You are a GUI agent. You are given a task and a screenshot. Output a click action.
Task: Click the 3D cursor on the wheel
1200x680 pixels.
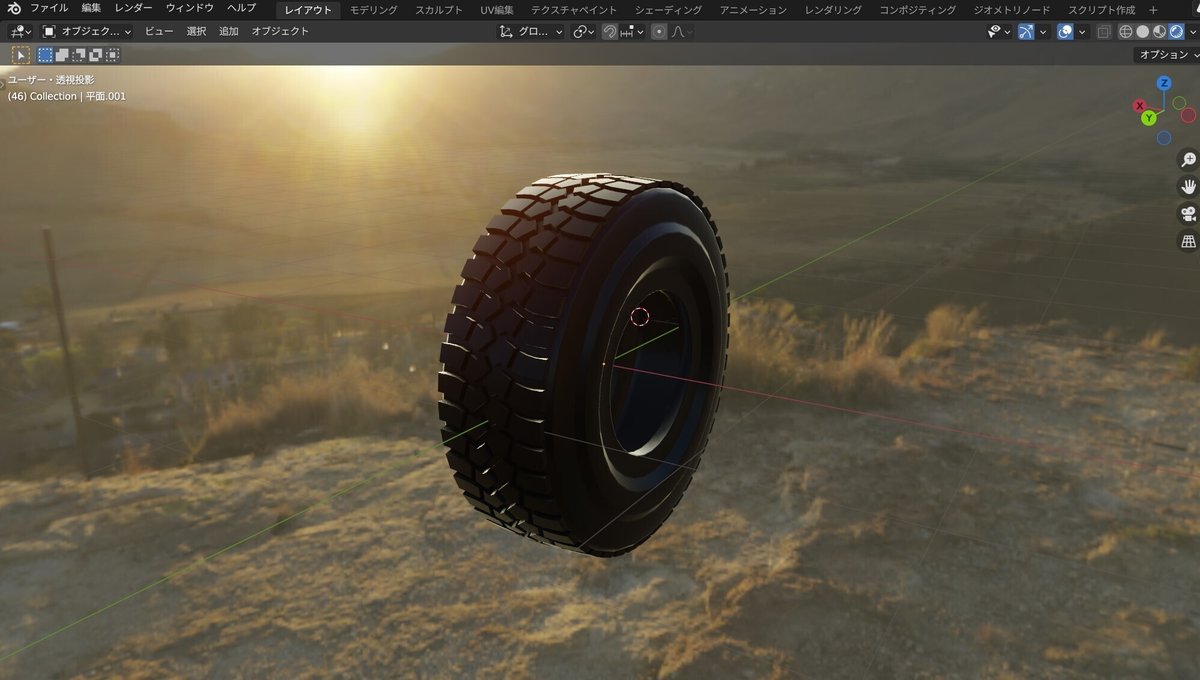[640, 317]
